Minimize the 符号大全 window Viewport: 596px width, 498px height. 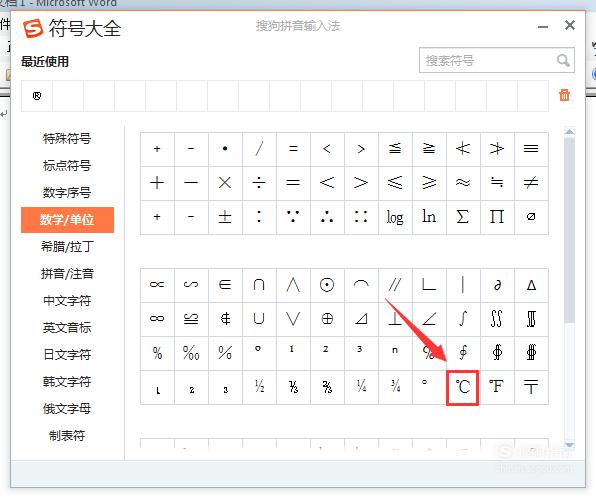[x=543, y=26]
